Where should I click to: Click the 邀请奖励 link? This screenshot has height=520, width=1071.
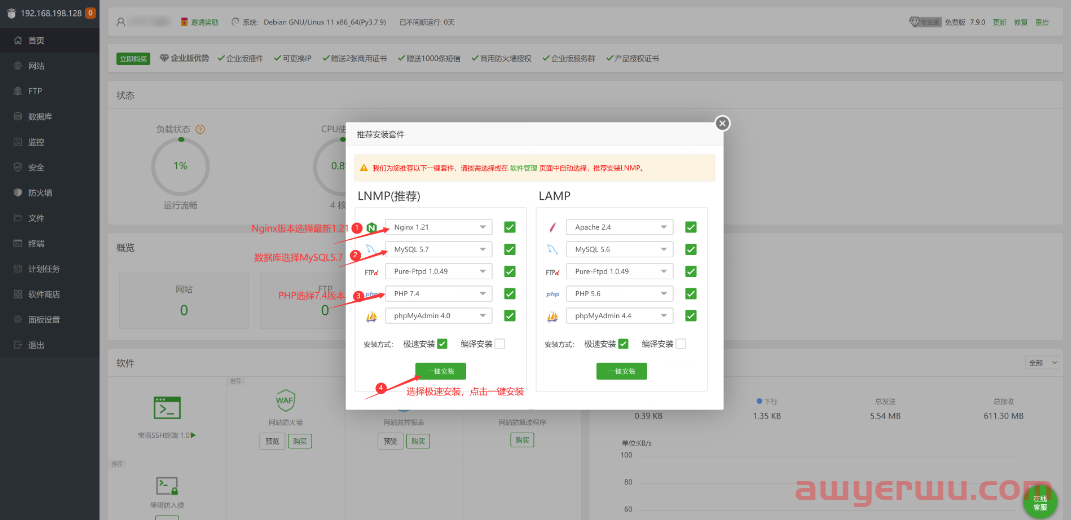[x=204, y=23]
